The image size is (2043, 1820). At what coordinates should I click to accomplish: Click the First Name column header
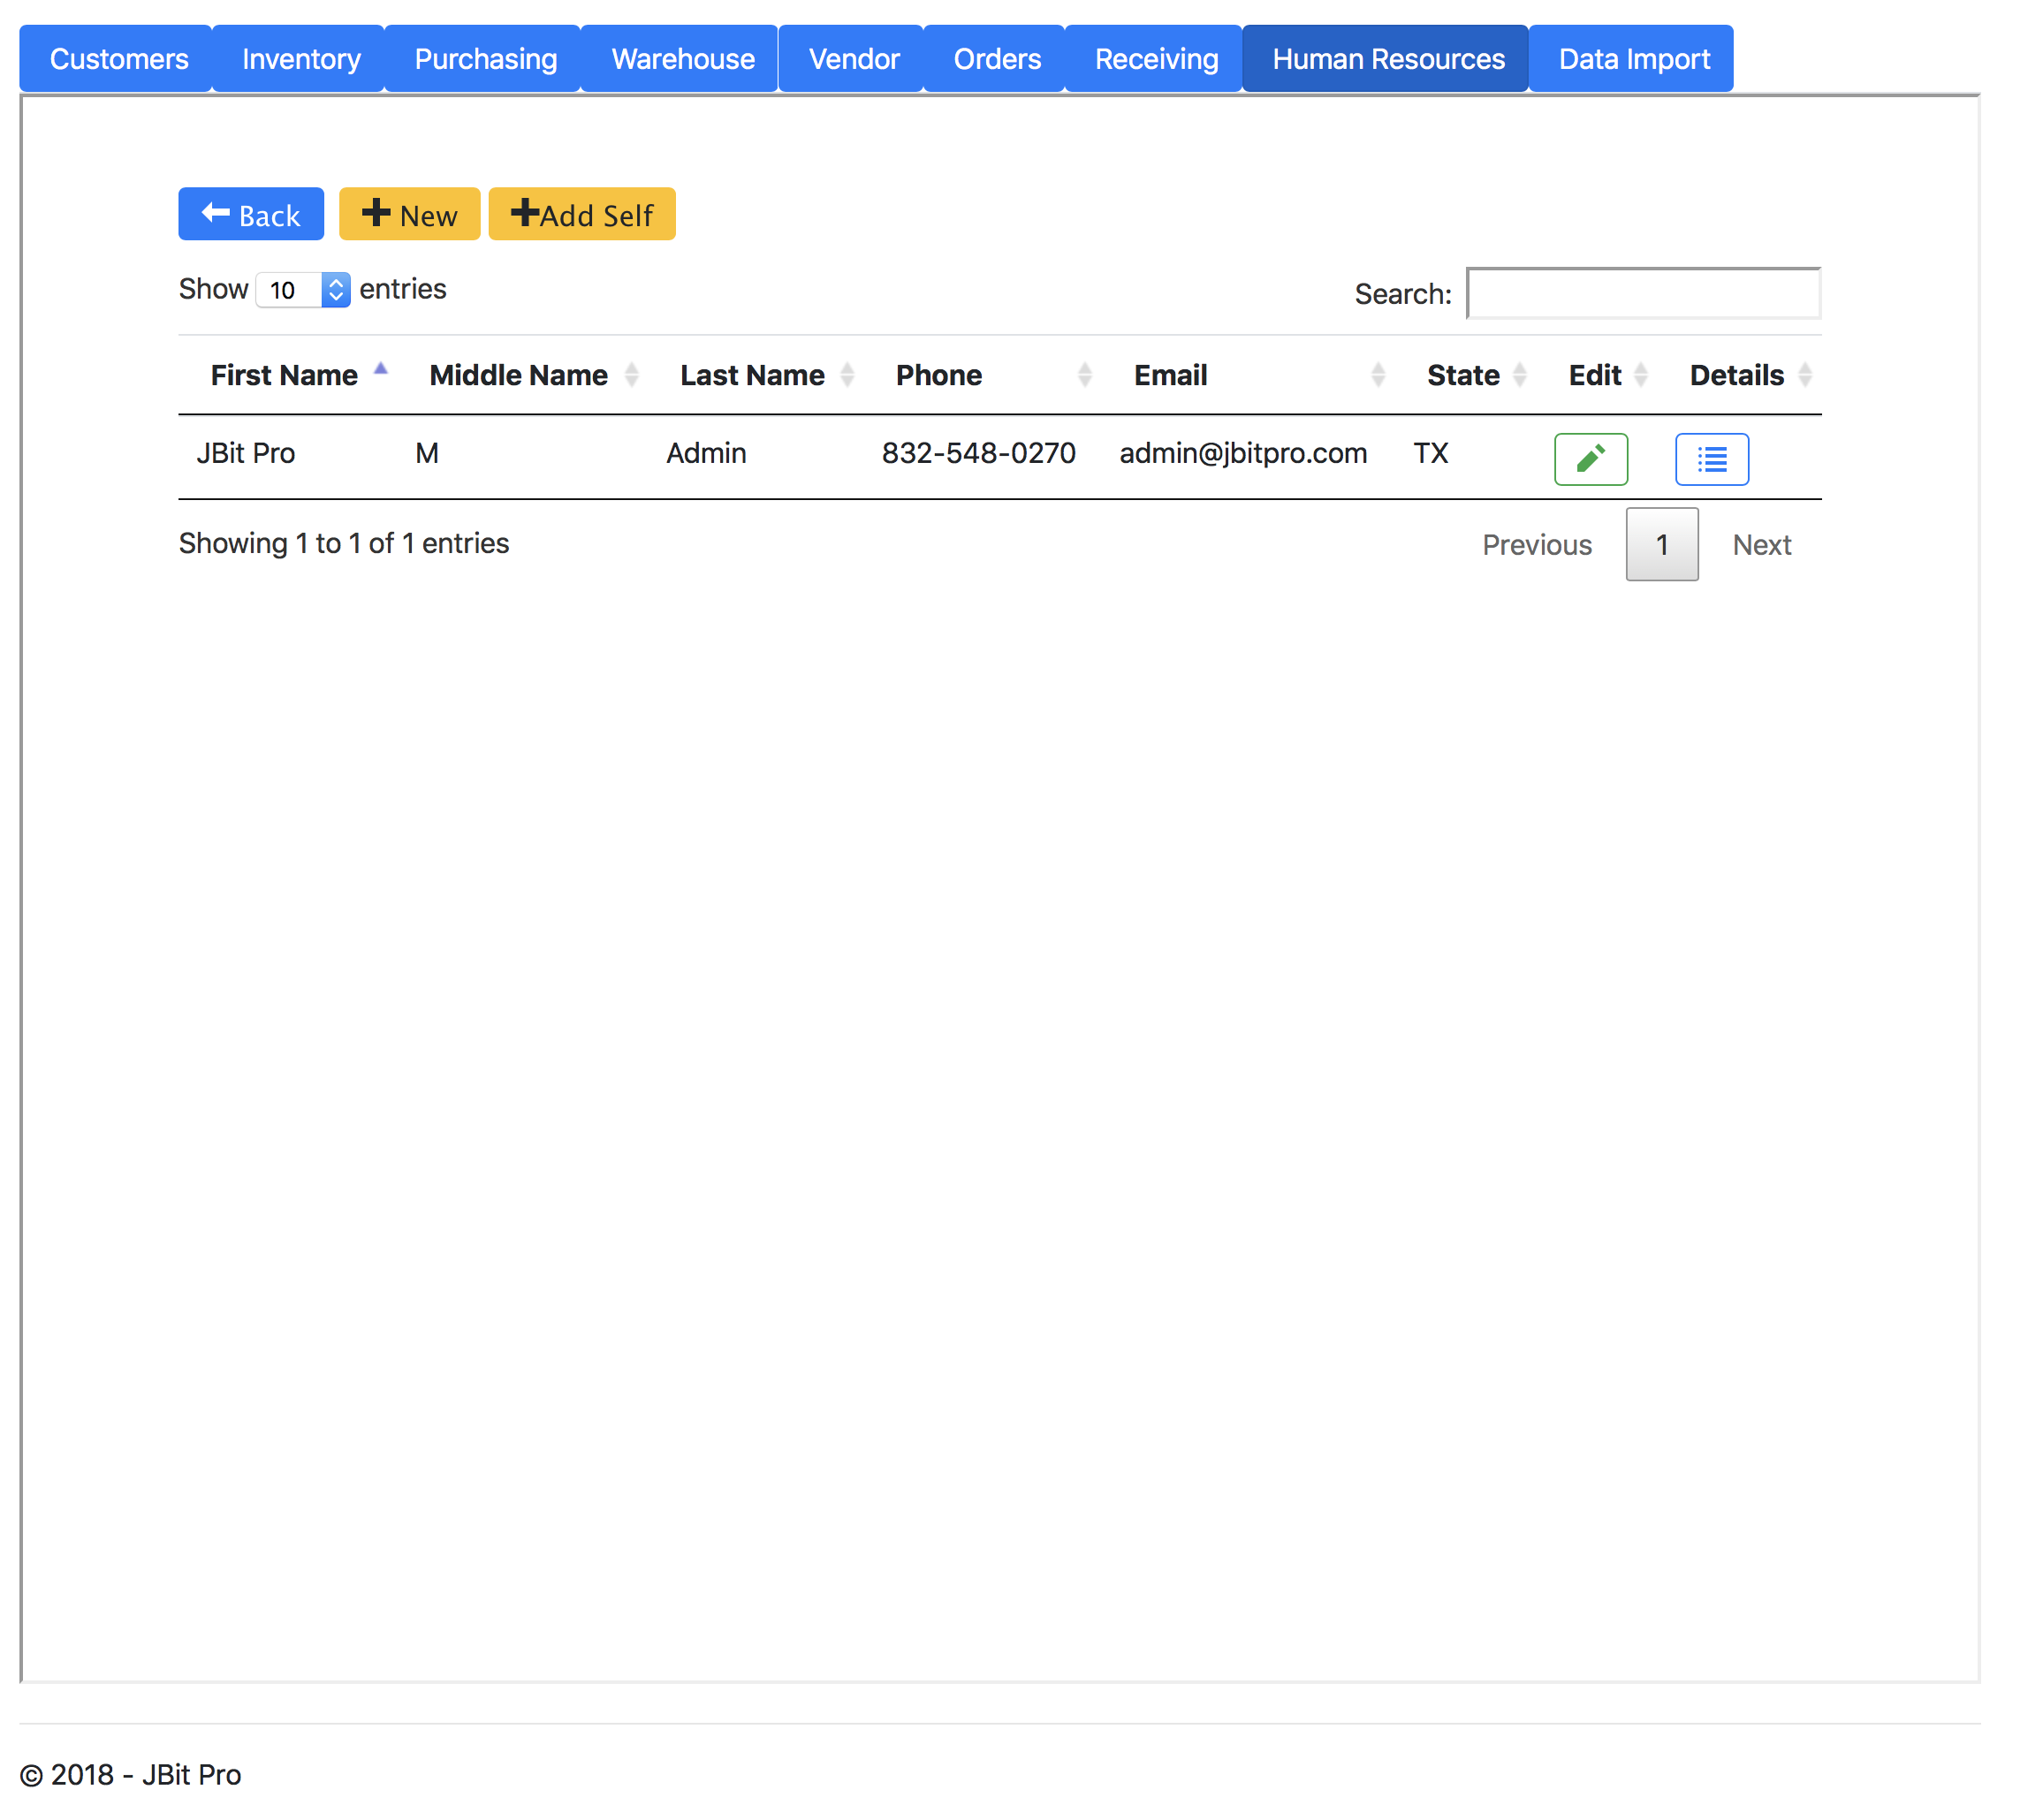[284, 375]
